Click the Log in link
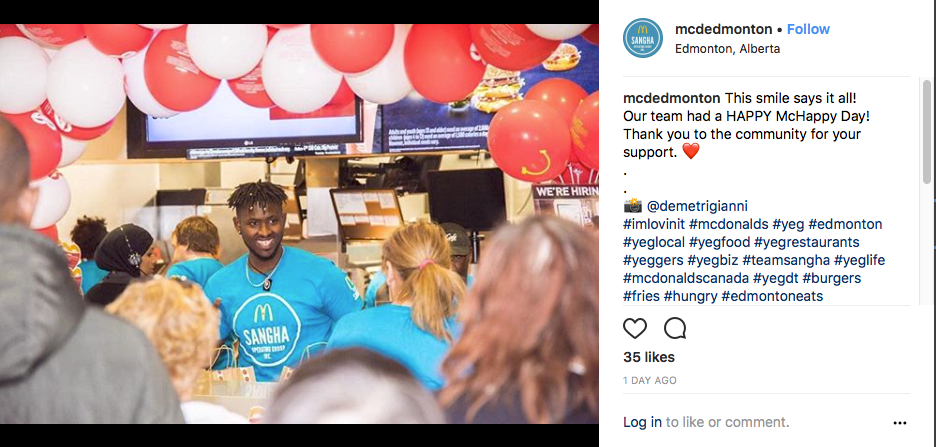The width and height of the screenshot is (936, 447). tap(642, 422)
